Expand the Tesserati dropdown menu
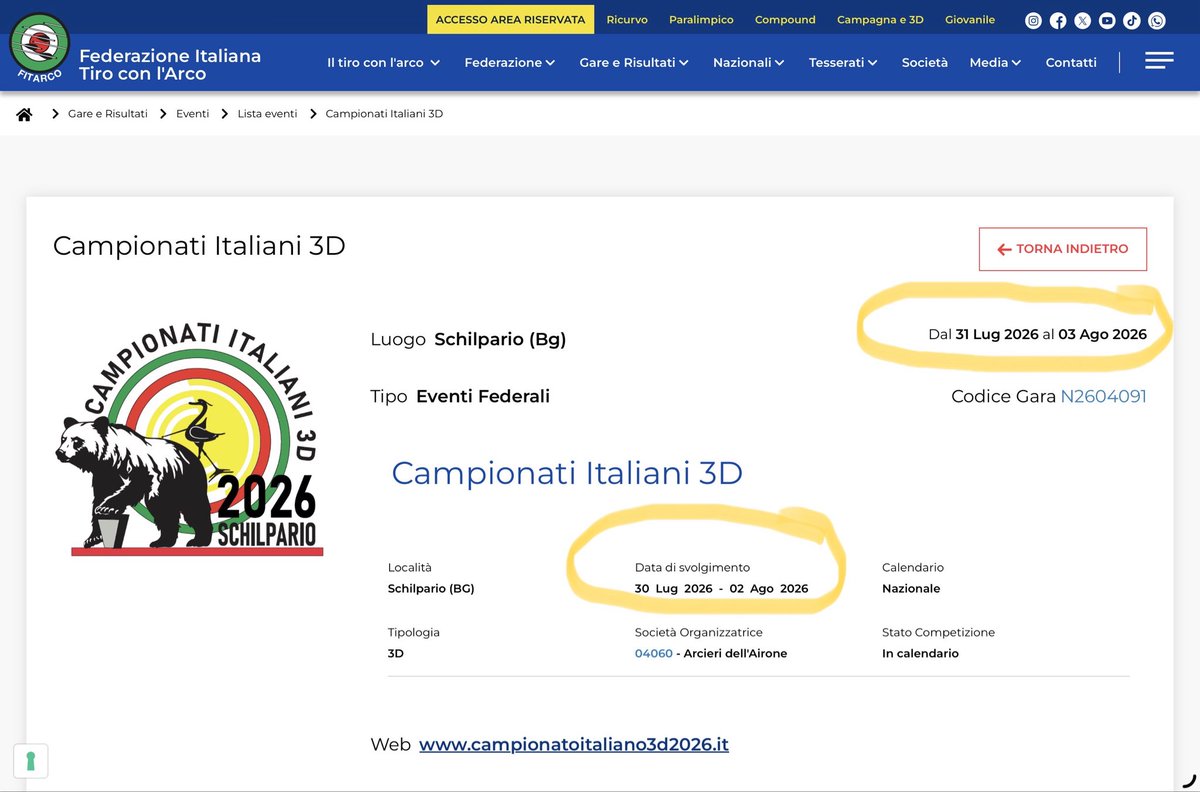Viewport: 1200px width, 792px height. click(x=843, y=62)
